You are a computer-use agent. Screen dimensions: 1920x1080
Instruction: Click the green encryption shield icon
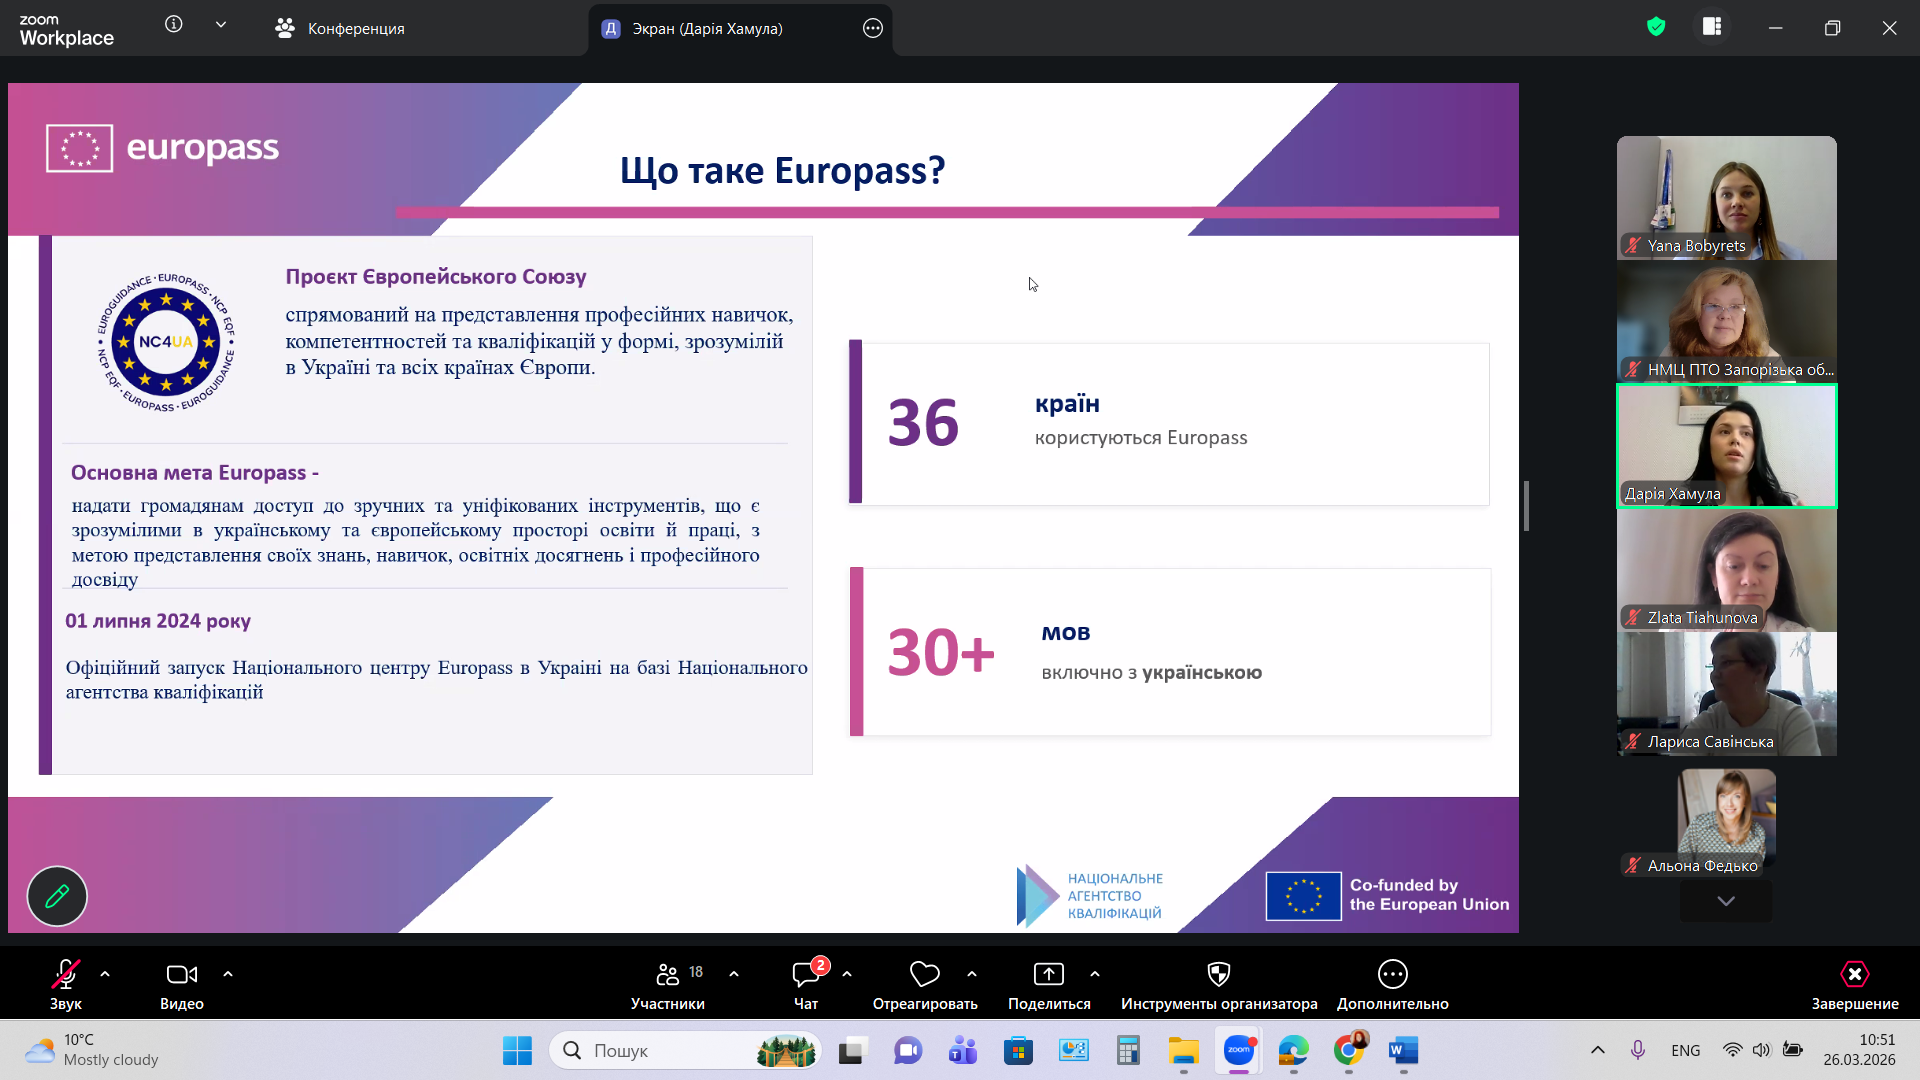tap(1656, 27)
